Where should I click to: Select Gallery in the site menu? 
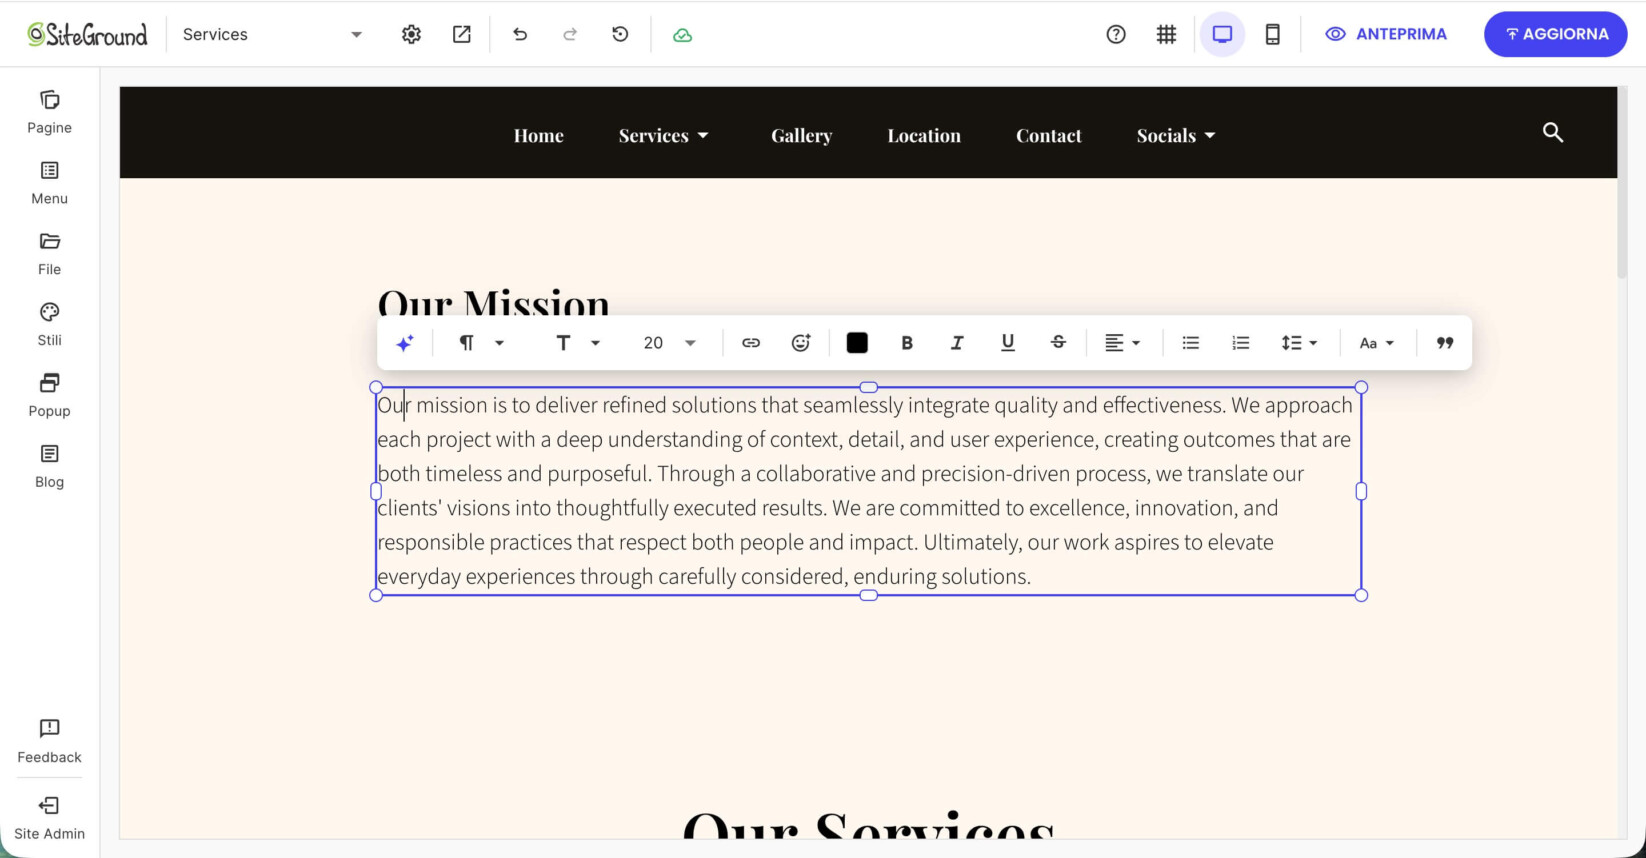pyautogui.click(x=801, y=135)
